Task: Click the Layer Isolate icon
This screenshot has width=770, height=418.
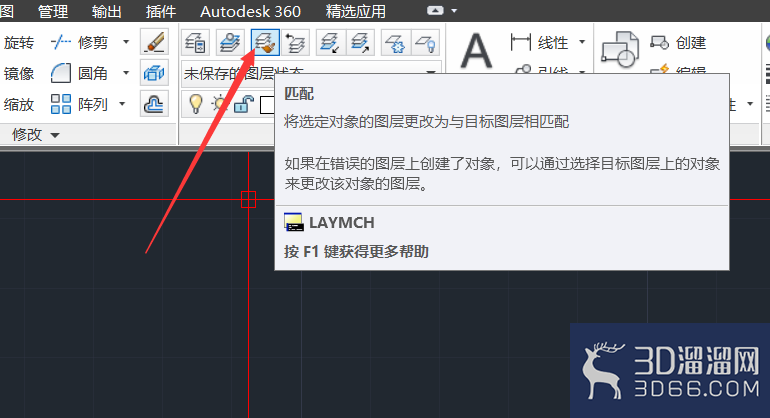Action: pos(330,43)
